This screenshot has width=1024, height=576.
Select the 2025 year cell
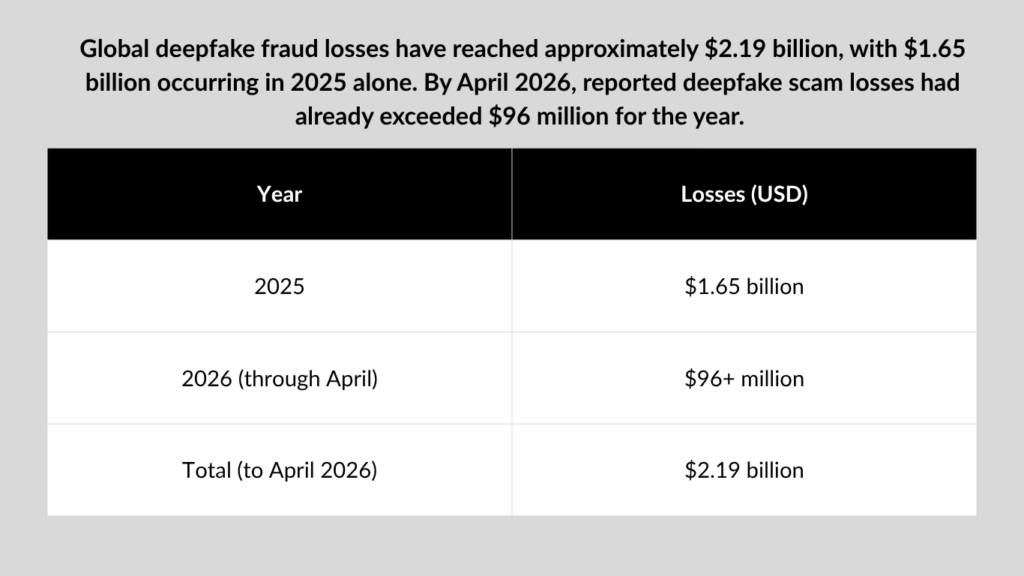pyautogui.click(x=280, y=286)
